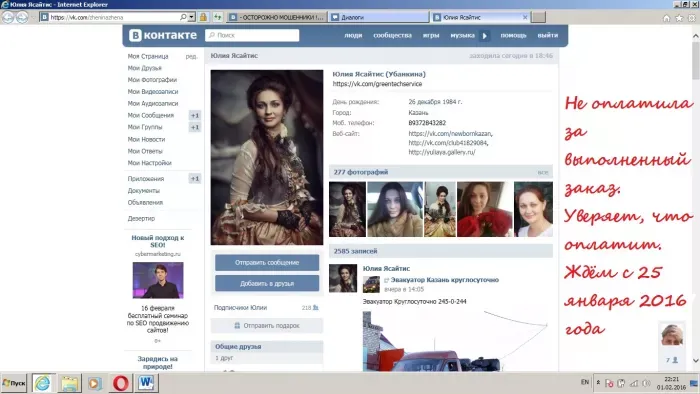Open Эвакуатор Казань круглосуточно repost link

click(445, 280)
